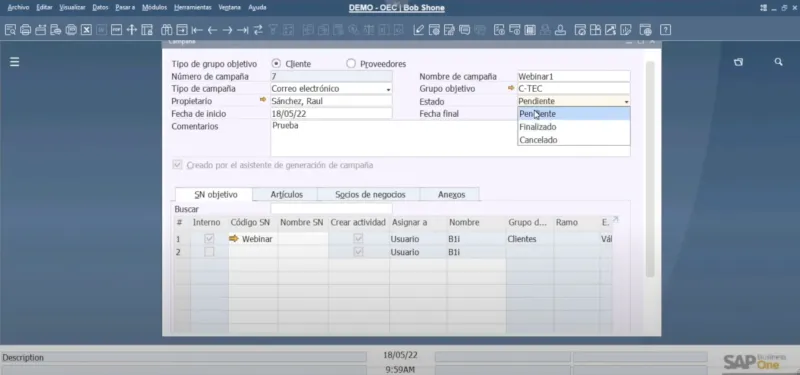This screenshot has width=800, height=375.
Task: Click the chat bubbles toolbar icon
Action: [464, 30]
